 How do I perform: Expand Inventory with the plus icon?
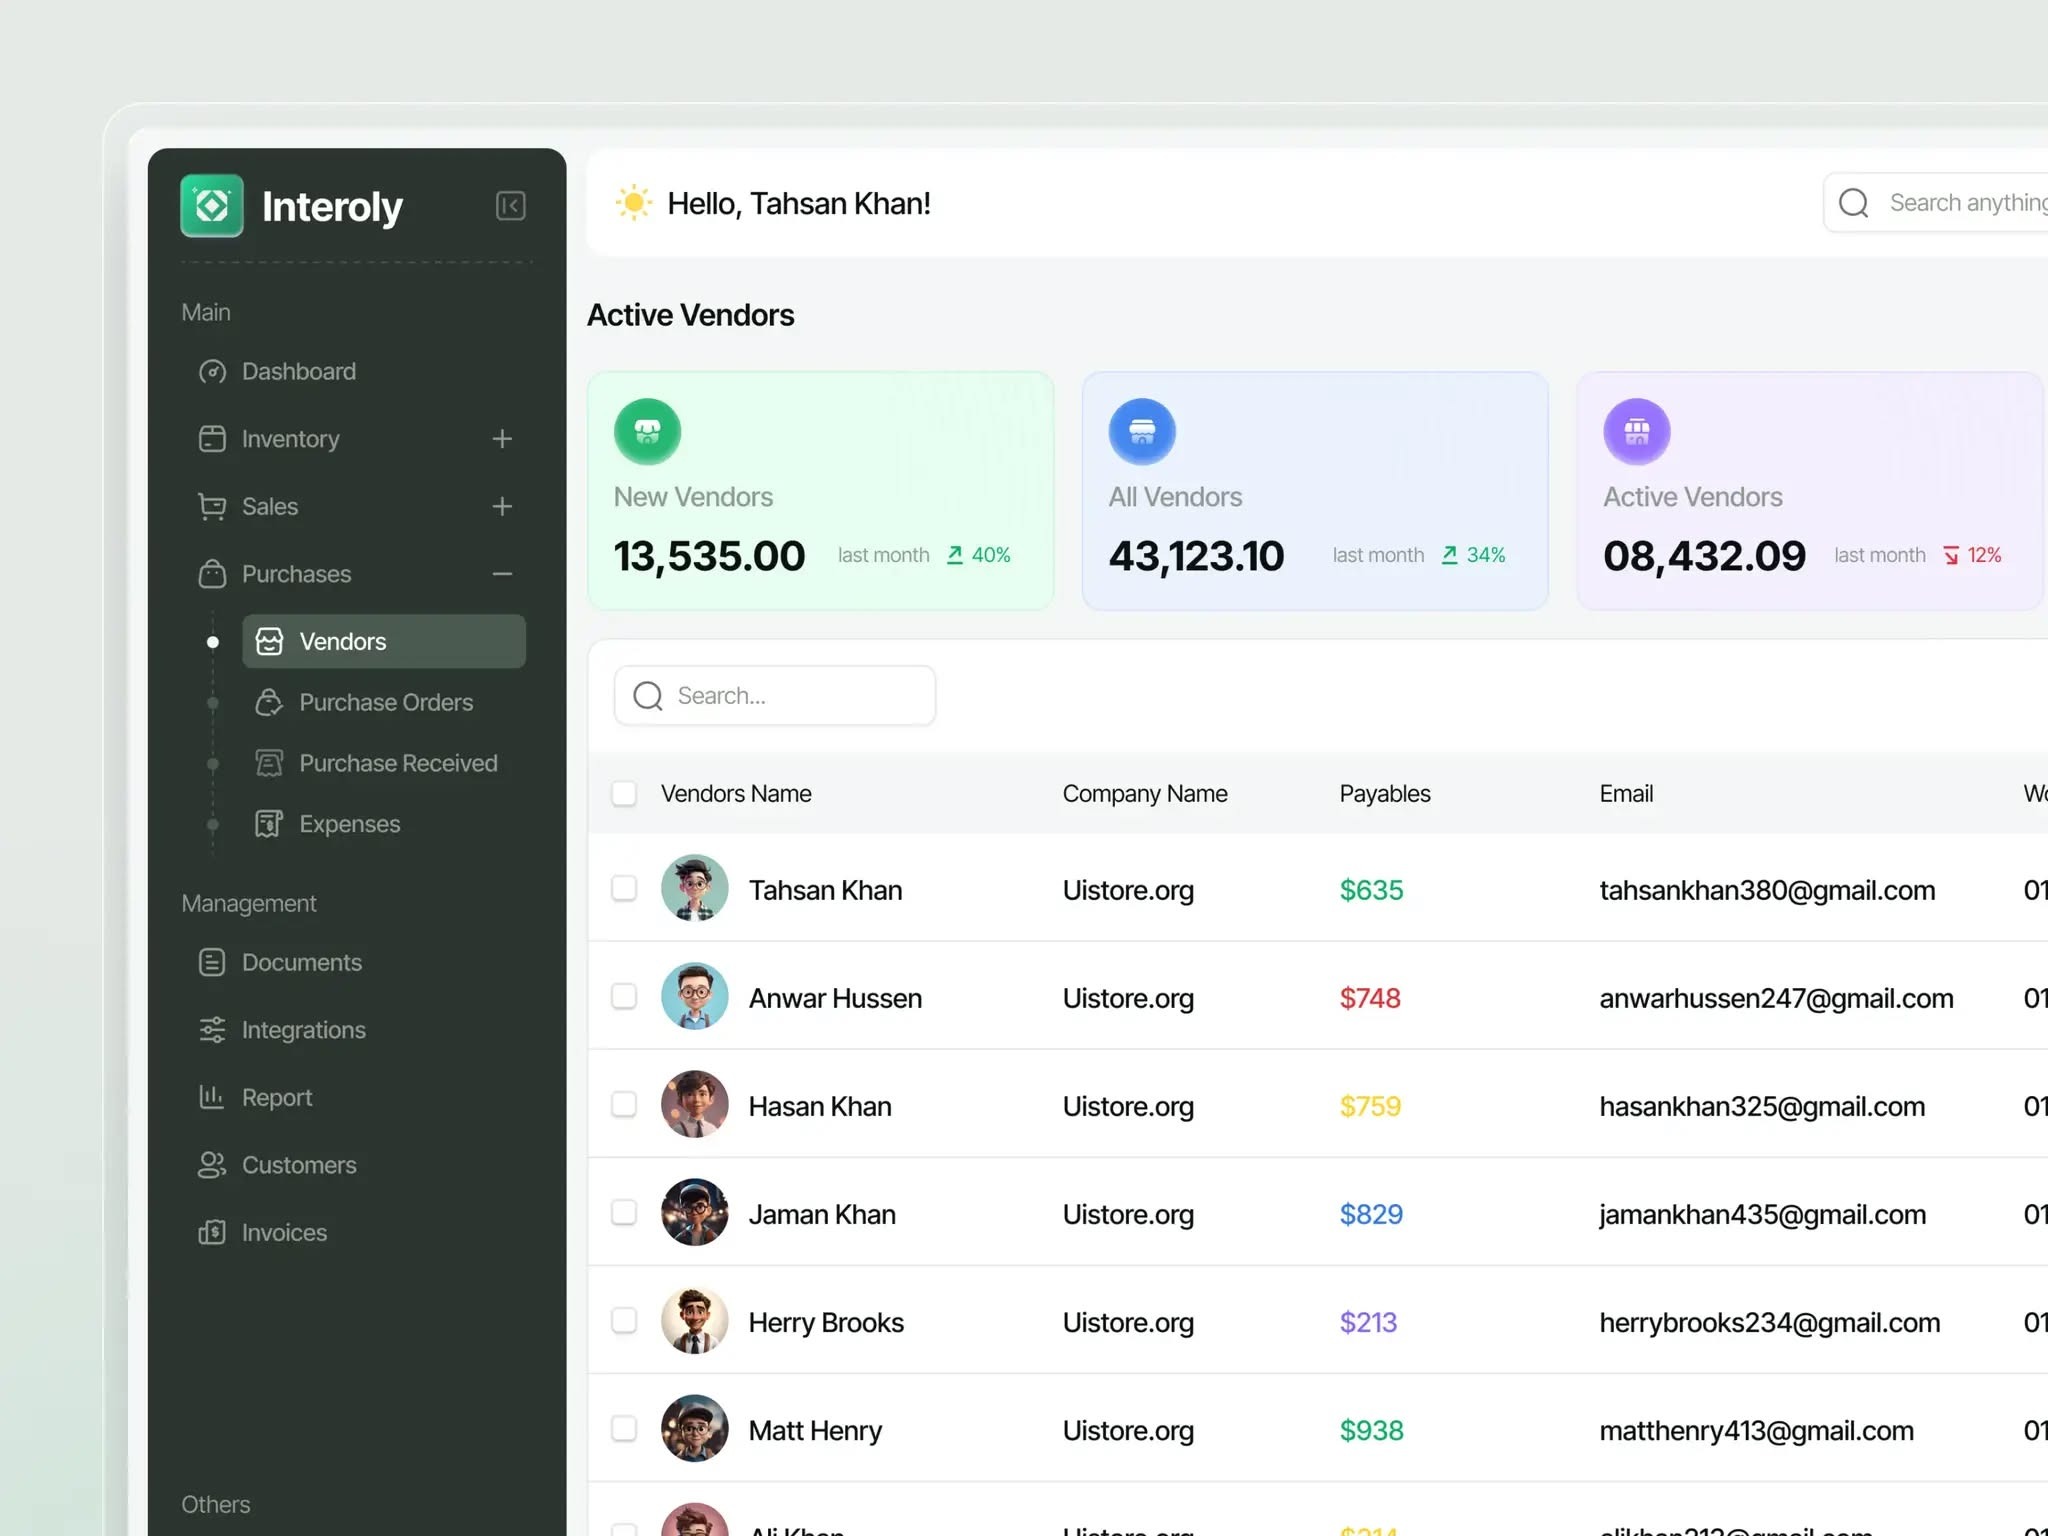point(502,439)
